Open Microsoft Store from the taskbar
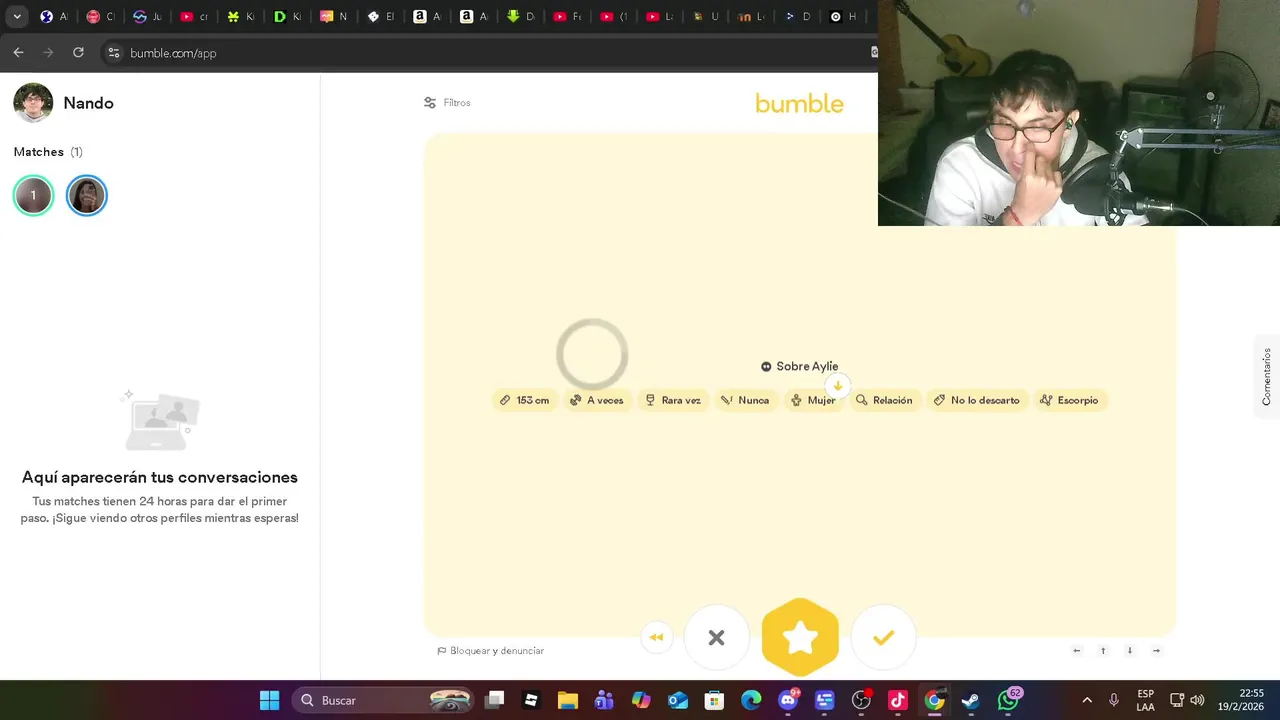Image resolution: width=1280 pixels, height=720 pixels. click(714, 700)
